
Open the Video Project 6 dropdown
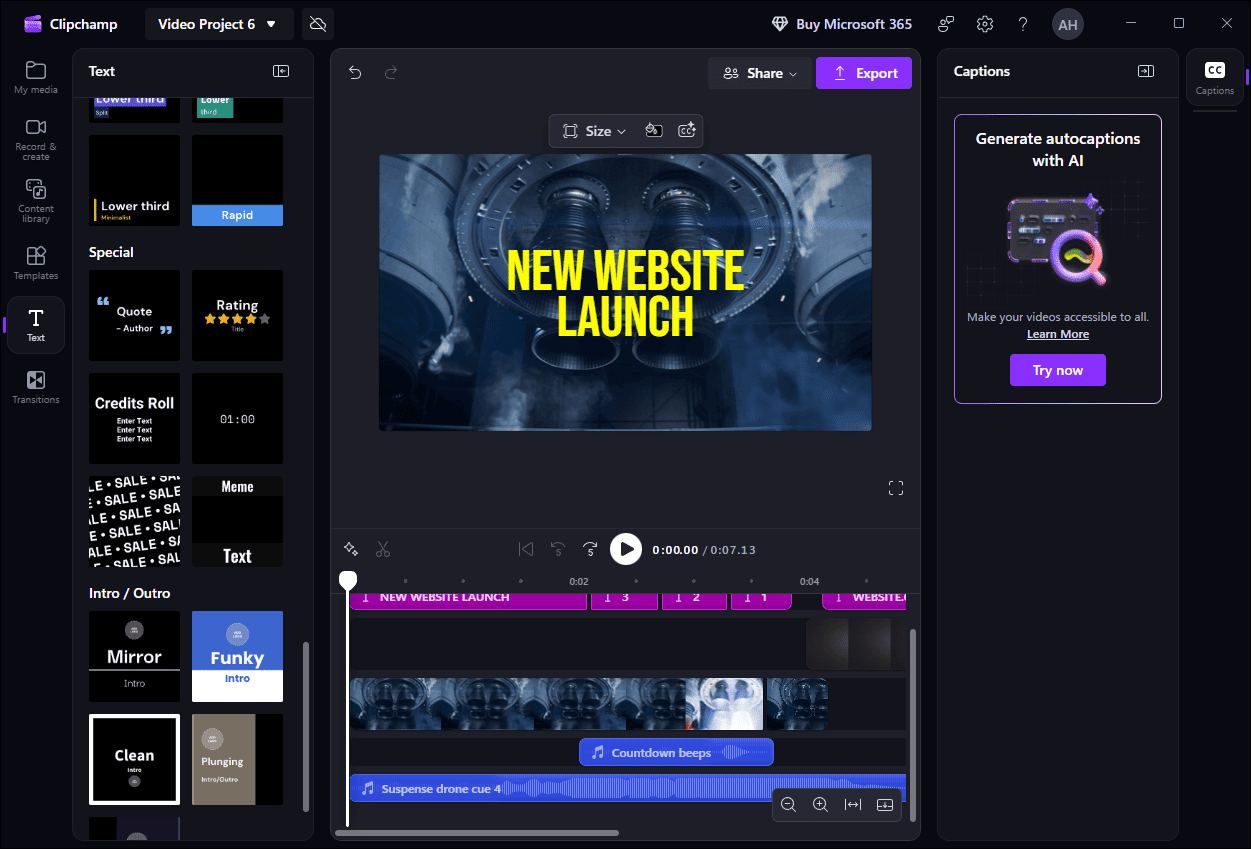point(219,24)
